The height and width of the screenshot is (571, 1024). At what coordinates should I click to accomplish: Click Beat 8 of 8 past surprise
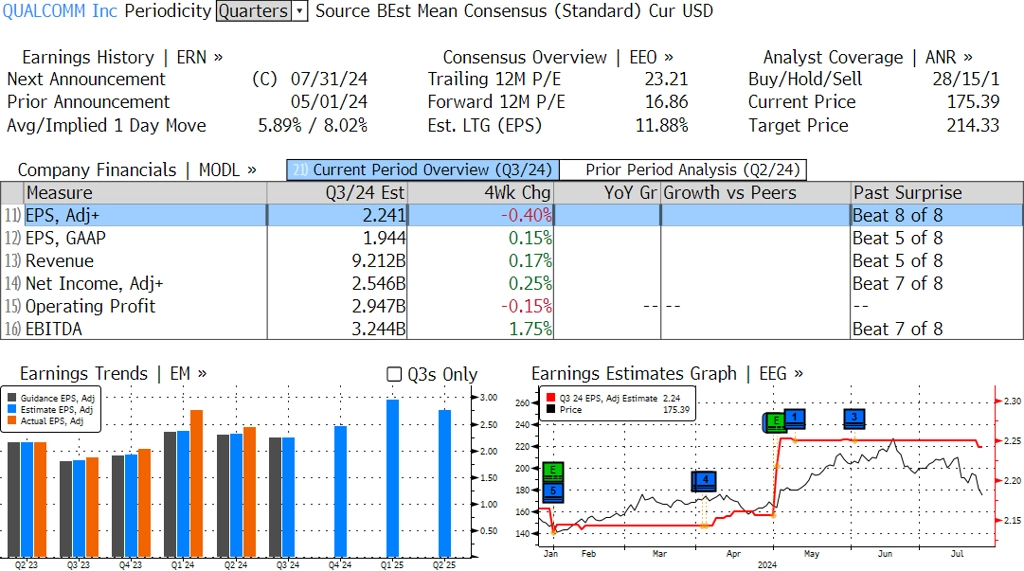coord(897,215)
